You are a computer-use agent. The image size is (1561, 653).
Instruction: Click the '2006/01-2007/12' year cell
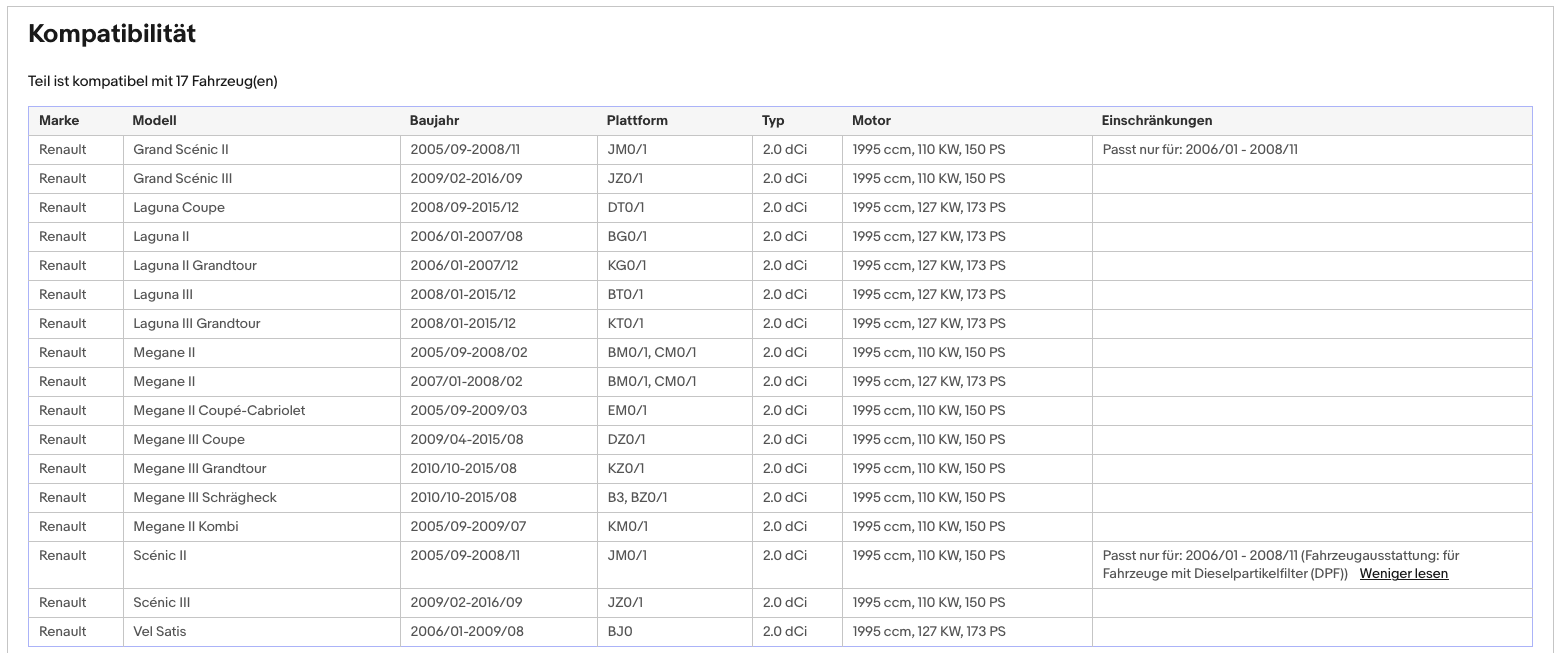click(x=499, y=265)
